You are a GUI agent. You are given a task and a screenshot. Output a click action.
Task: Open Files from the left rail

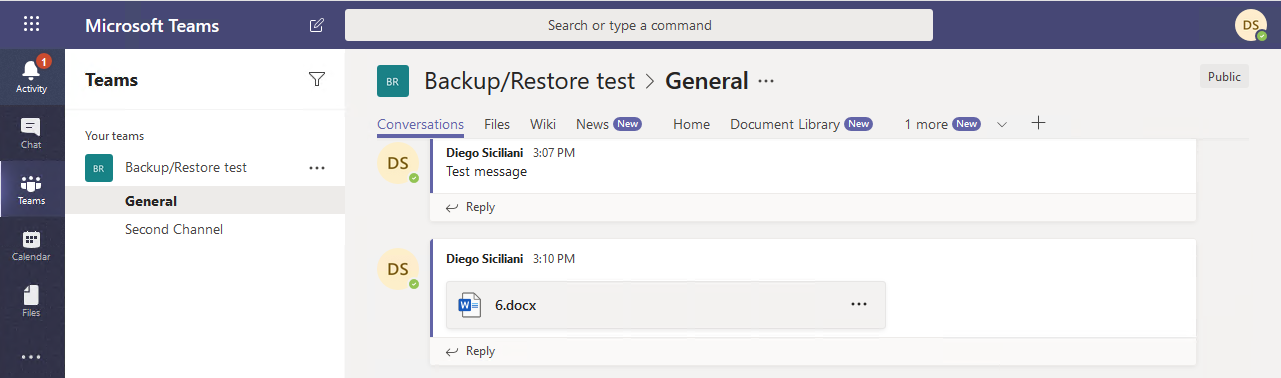[32, 301]
